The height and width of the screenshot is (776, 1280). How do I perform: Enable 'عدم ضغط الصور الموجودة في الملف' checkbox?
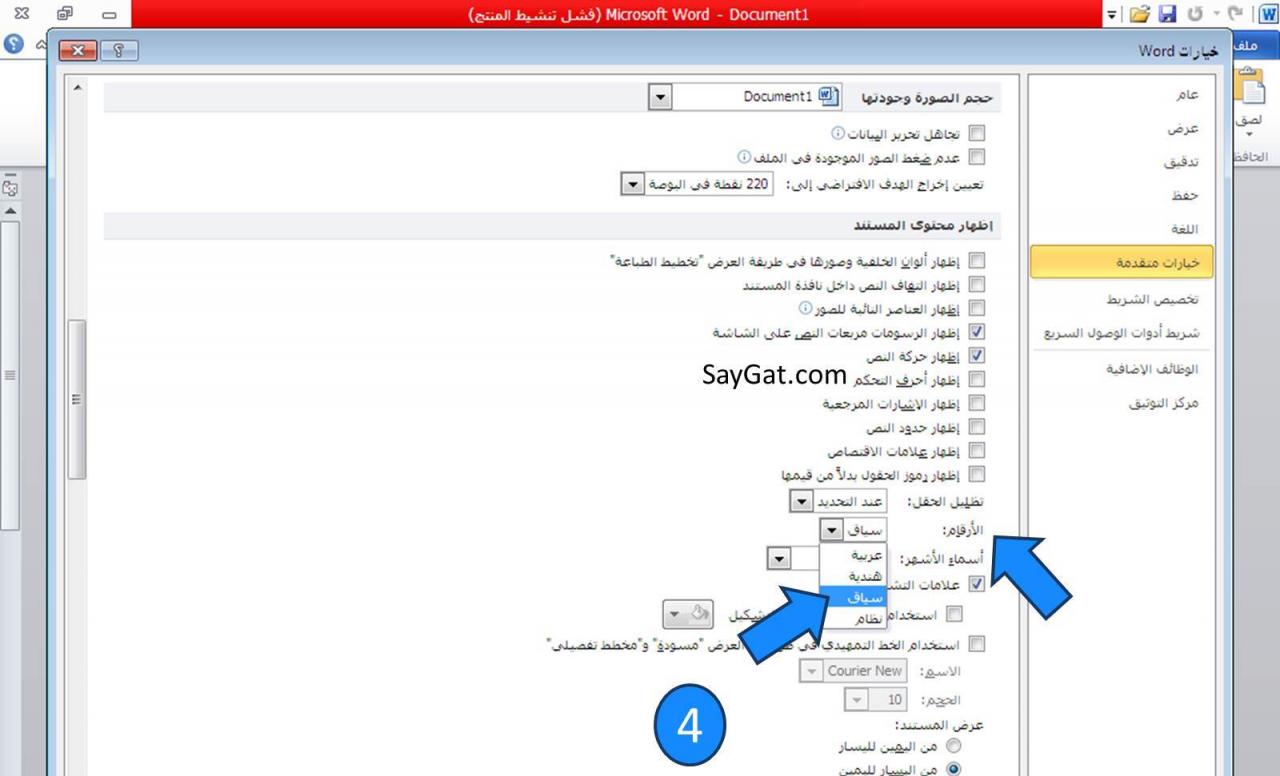coord(977,157)
